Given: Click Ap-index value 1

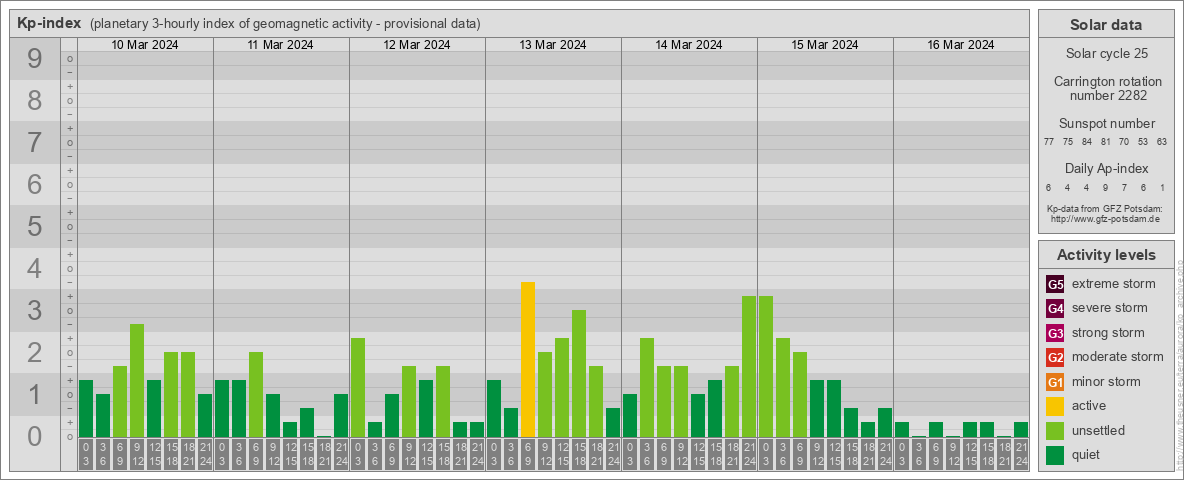Looking at the screenshot, I should (1162, 187).
